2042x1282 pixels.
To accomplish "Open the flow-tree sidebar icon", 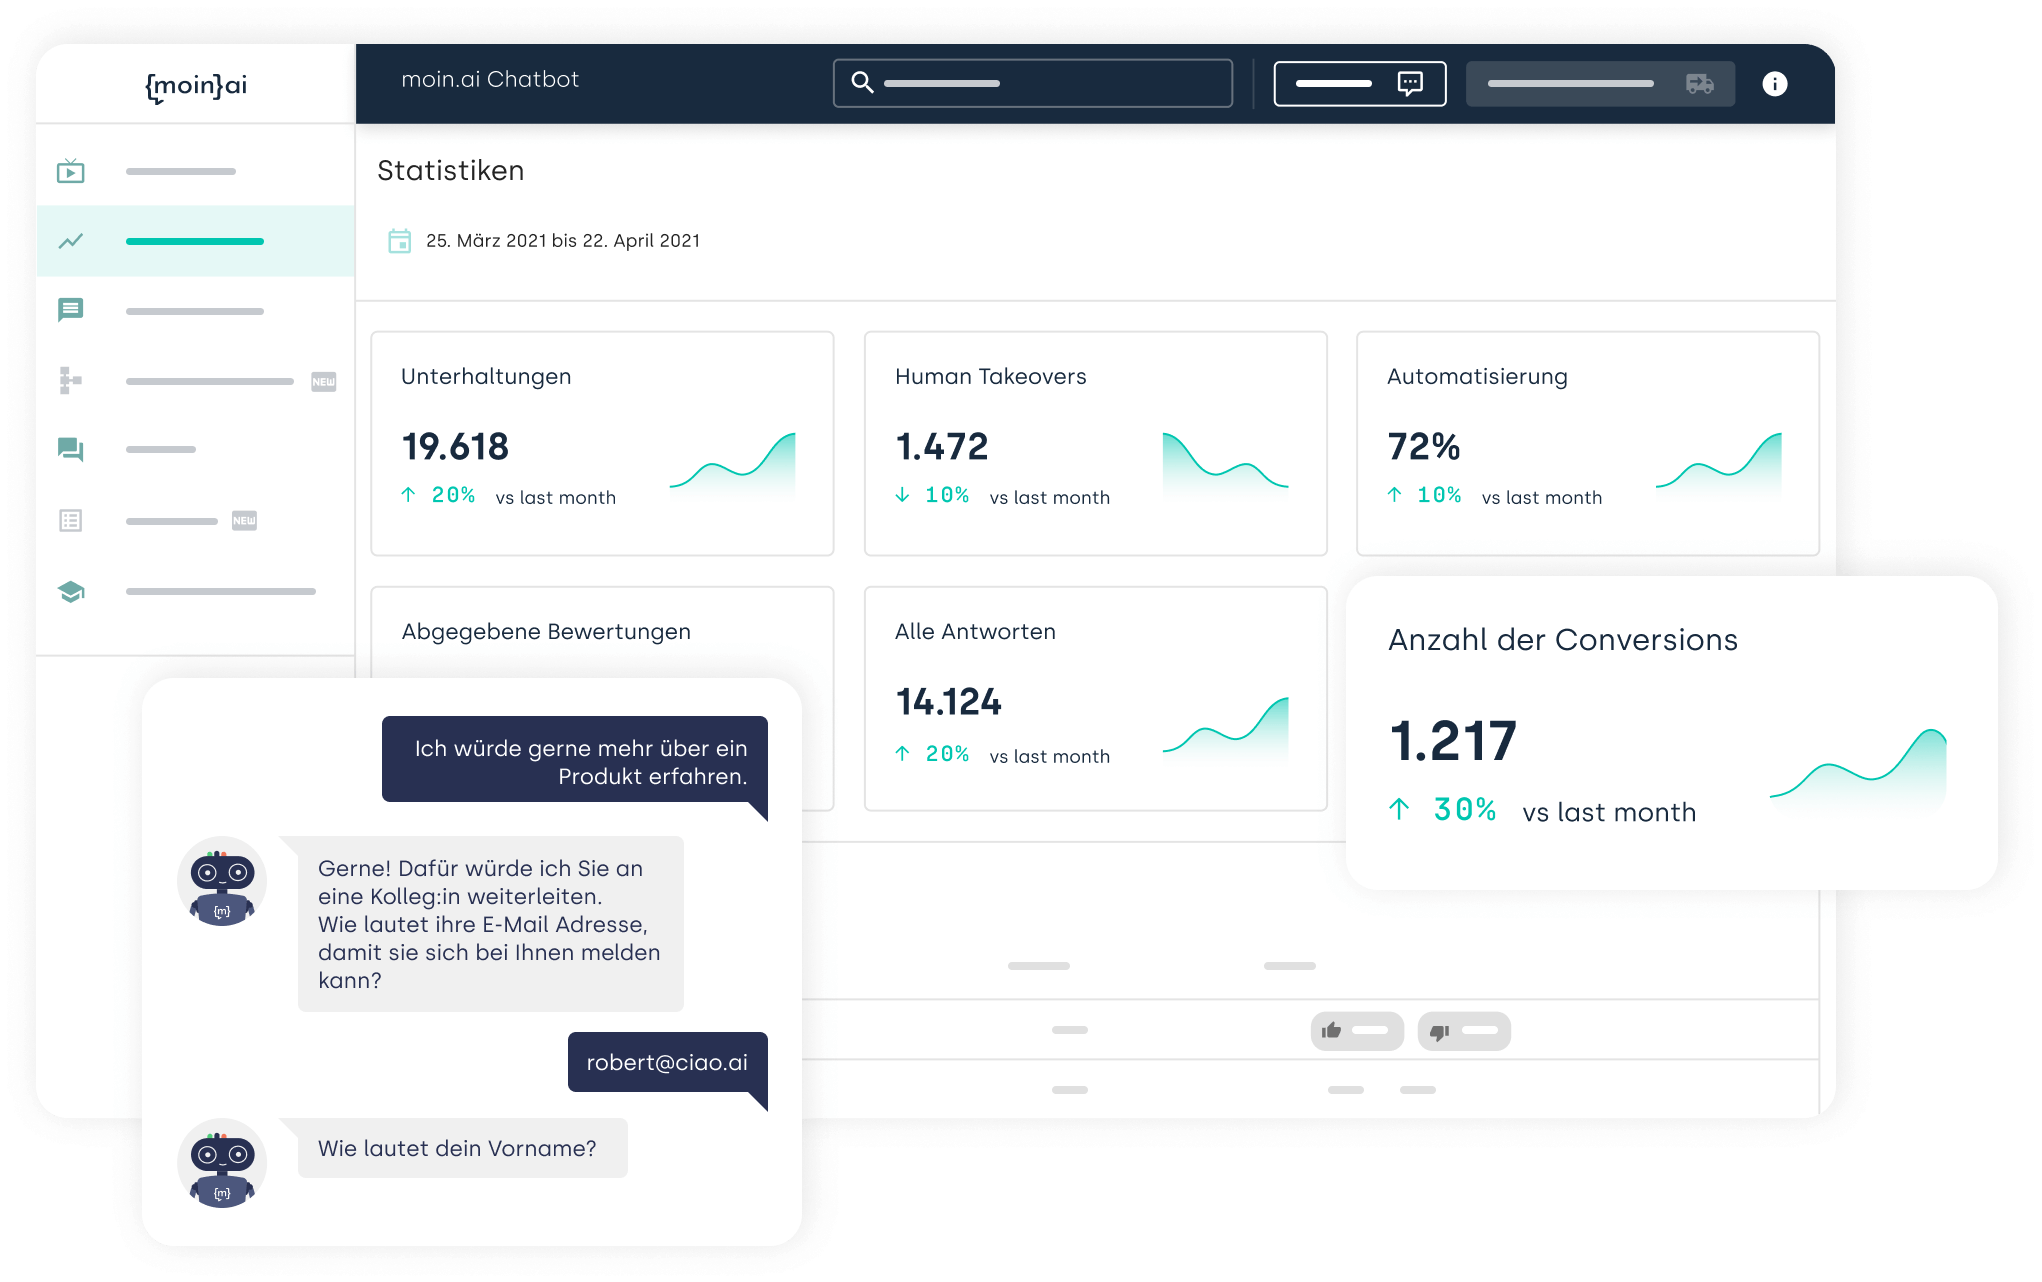I will [x=70, y=380].
